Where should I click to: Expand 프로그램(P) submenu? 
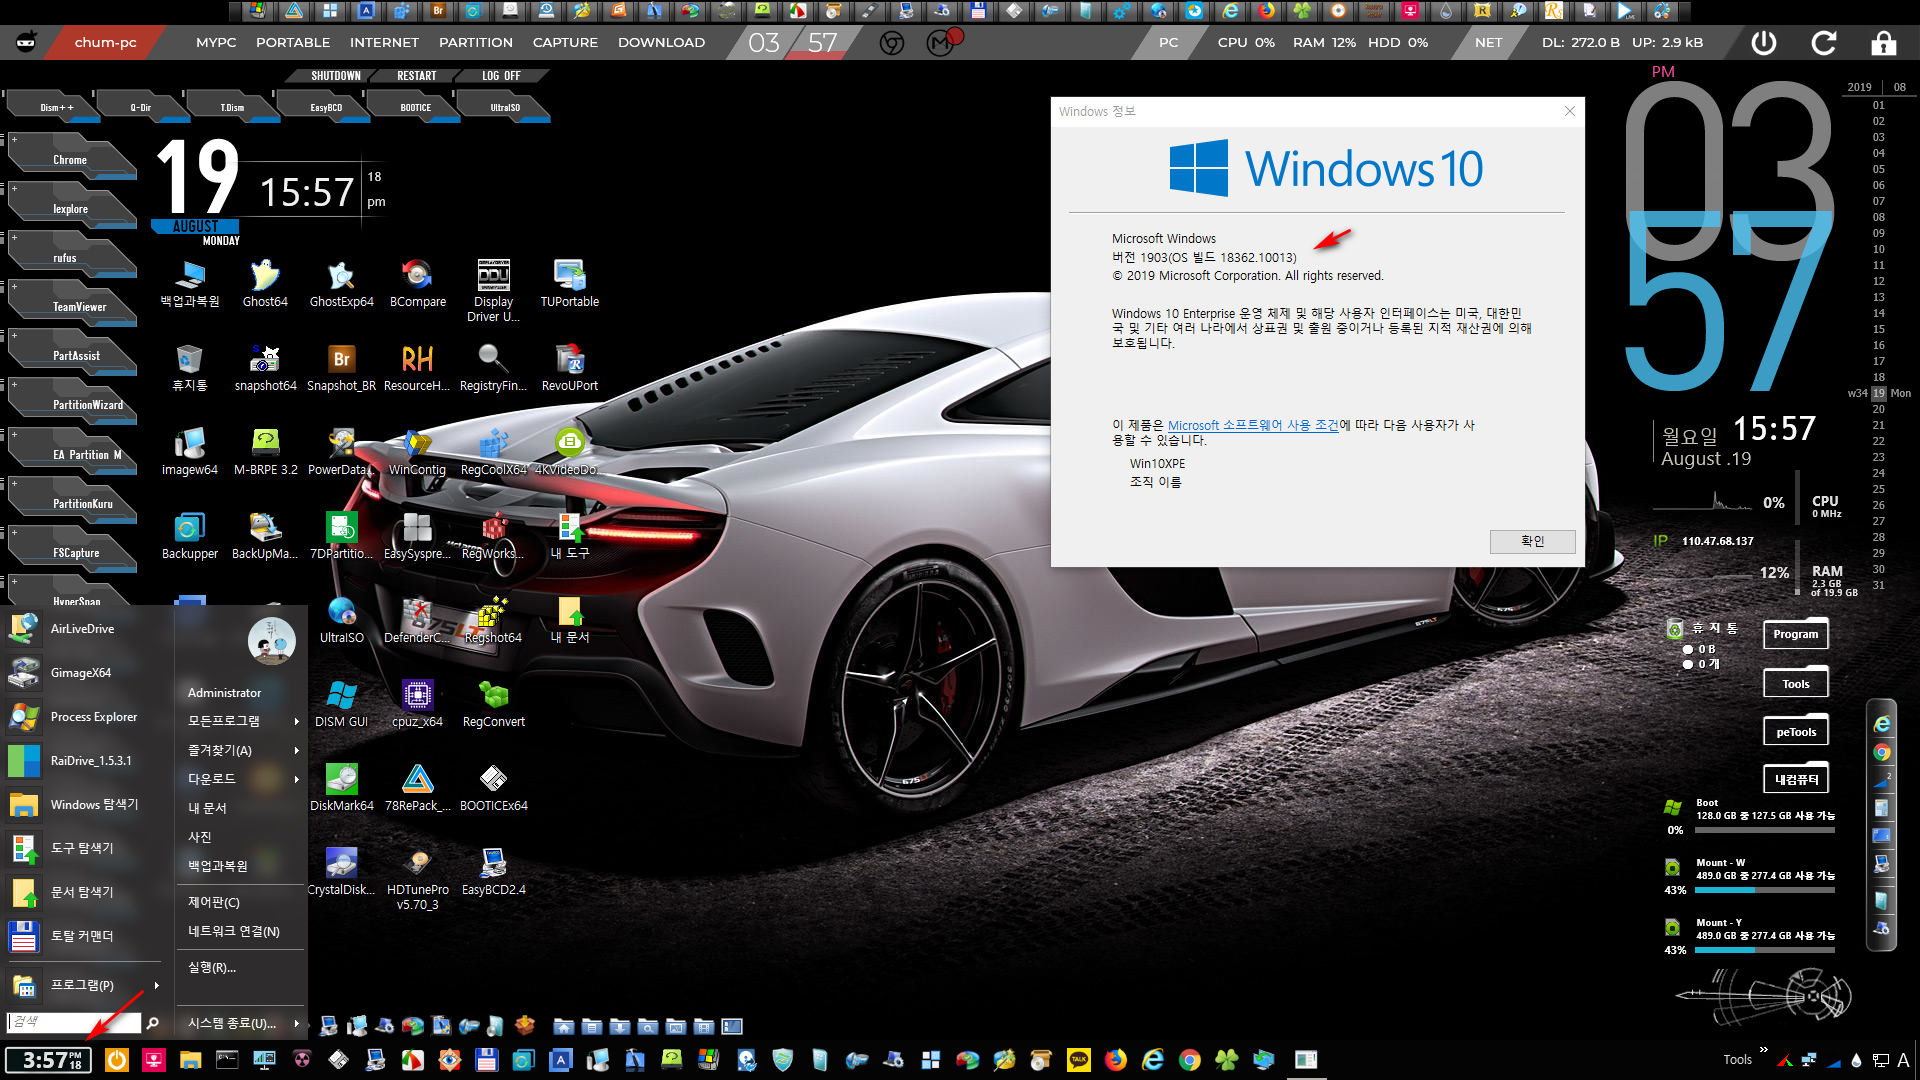click(x=84, y=985)
